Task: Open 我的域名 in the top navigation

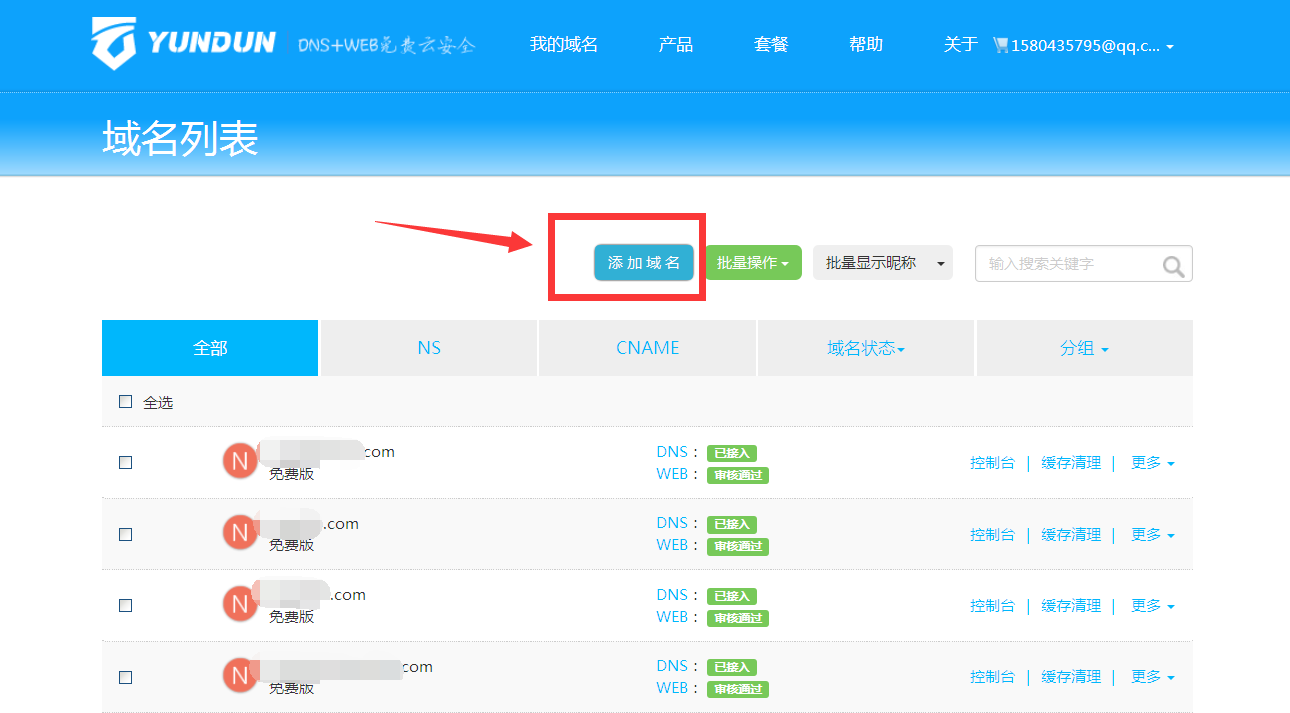Action: (564, 45)
